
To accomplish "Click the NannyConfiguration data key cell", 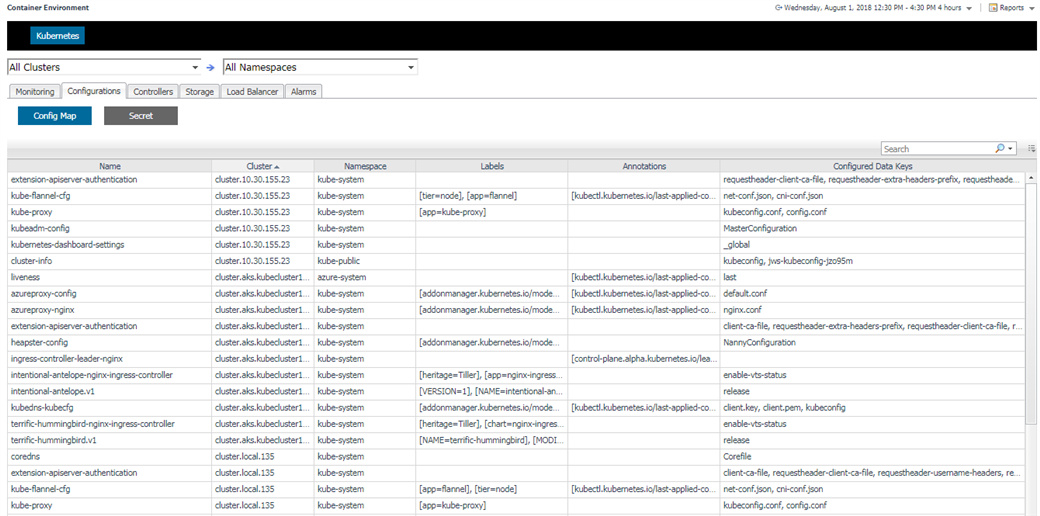I will (x=872, y=342).
